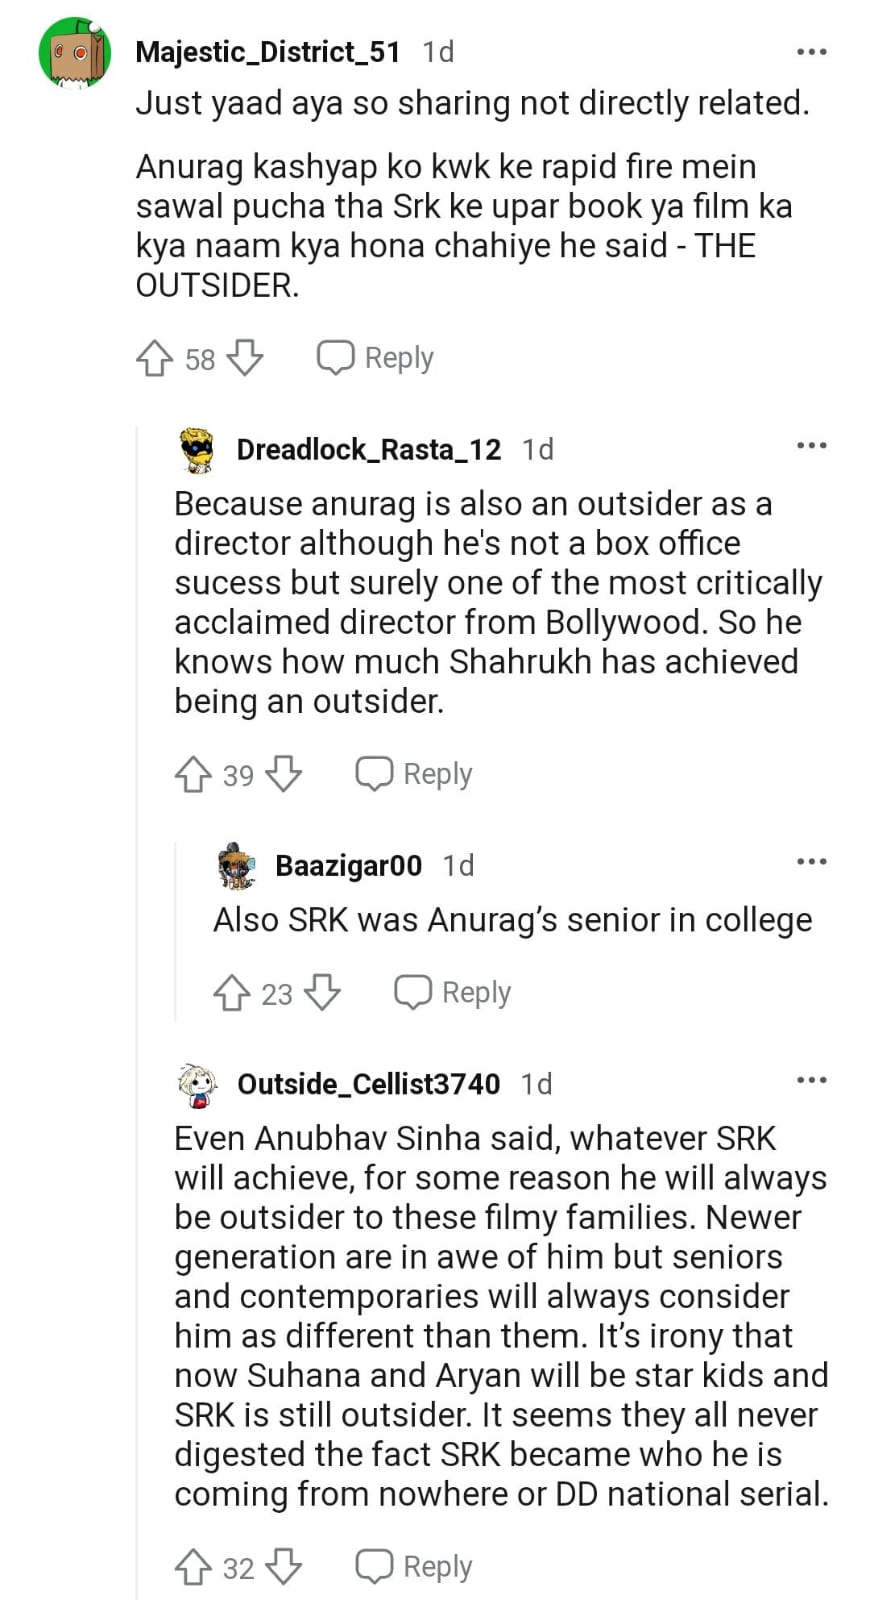Screen dimensions: 870x1600
Task: Reply to Baazigar00's comment
Action: pos(453,993)
